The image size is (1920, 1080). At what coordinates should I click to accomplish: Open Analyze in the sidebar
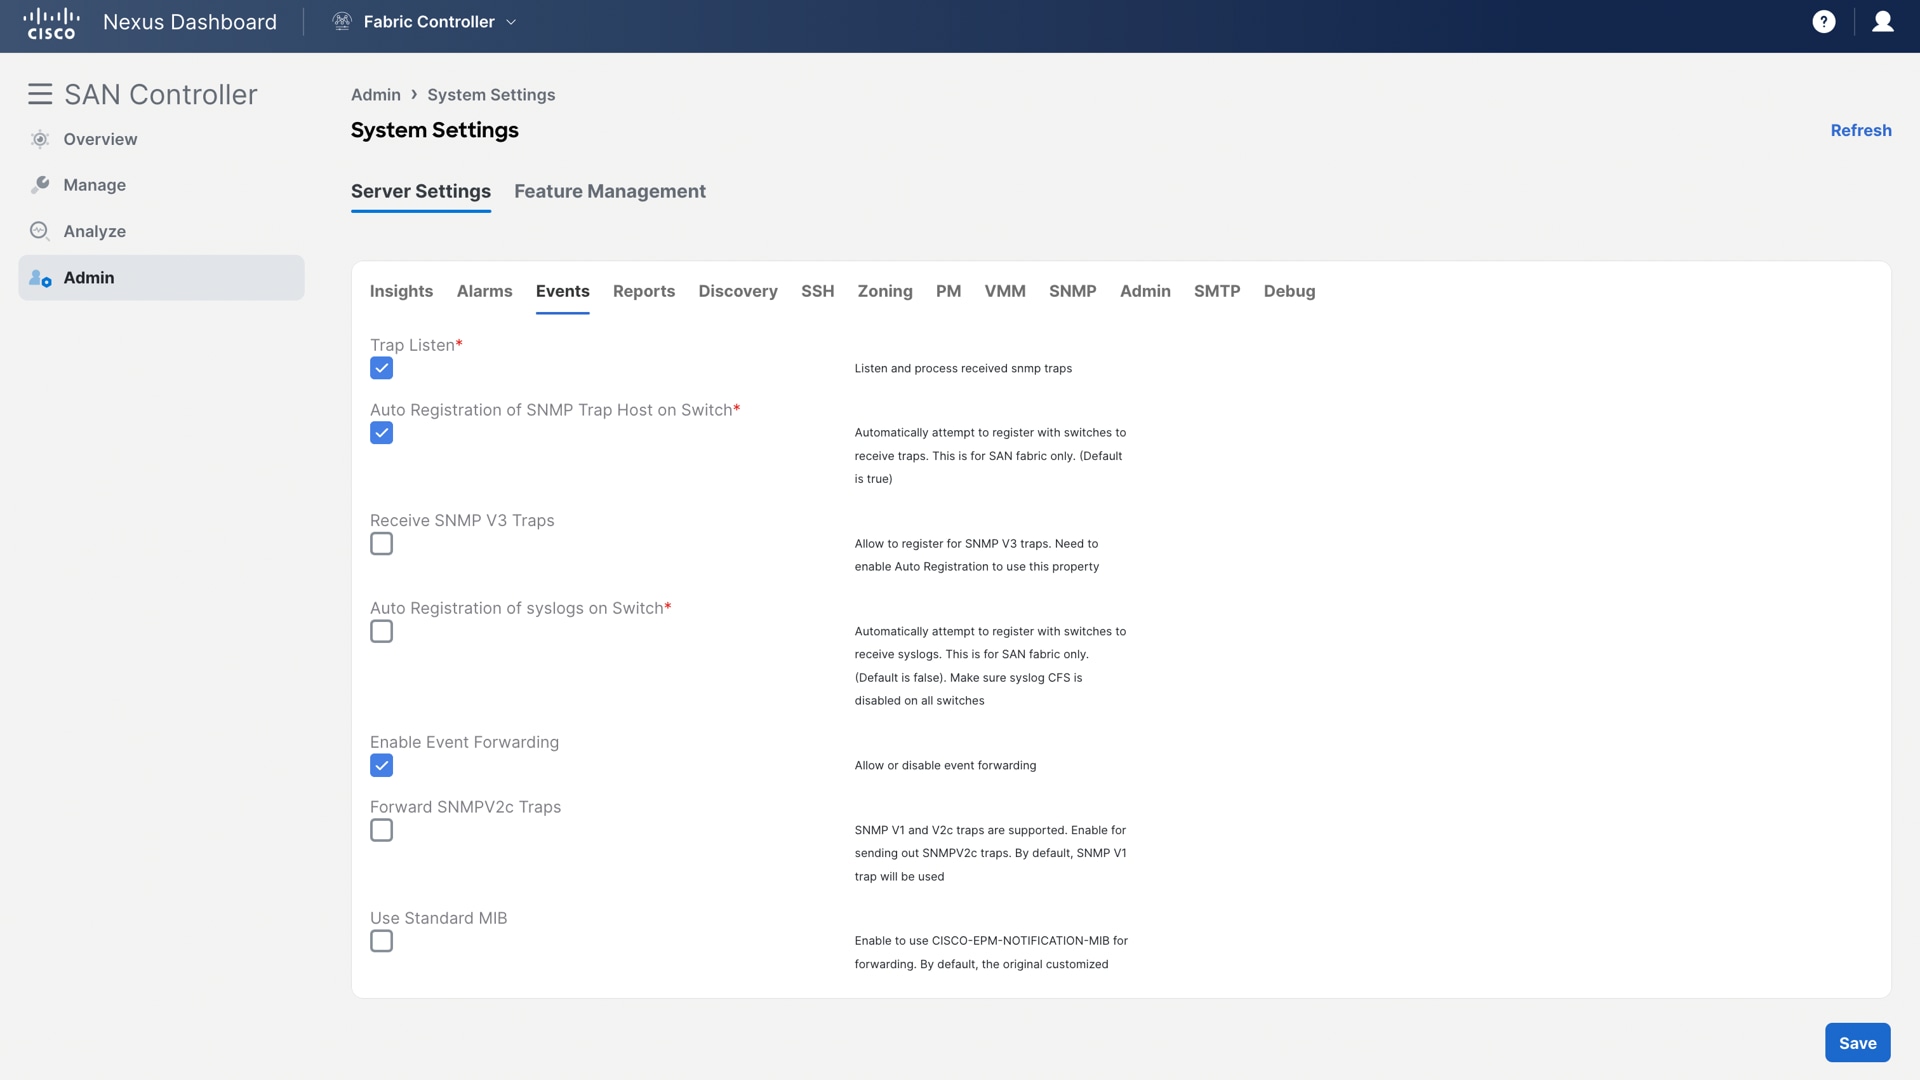(x=95, y=231)
